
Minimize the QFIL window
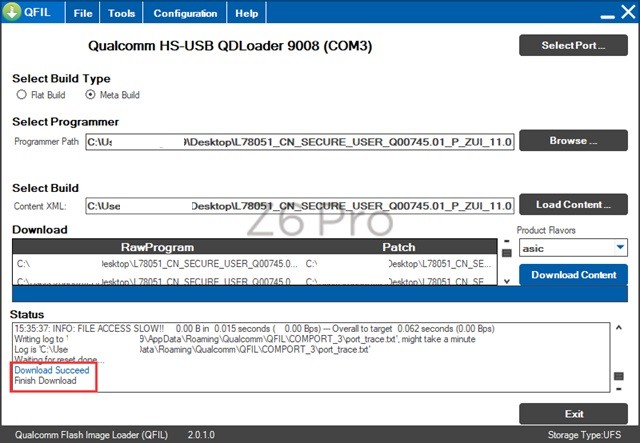tap(607, 16)
